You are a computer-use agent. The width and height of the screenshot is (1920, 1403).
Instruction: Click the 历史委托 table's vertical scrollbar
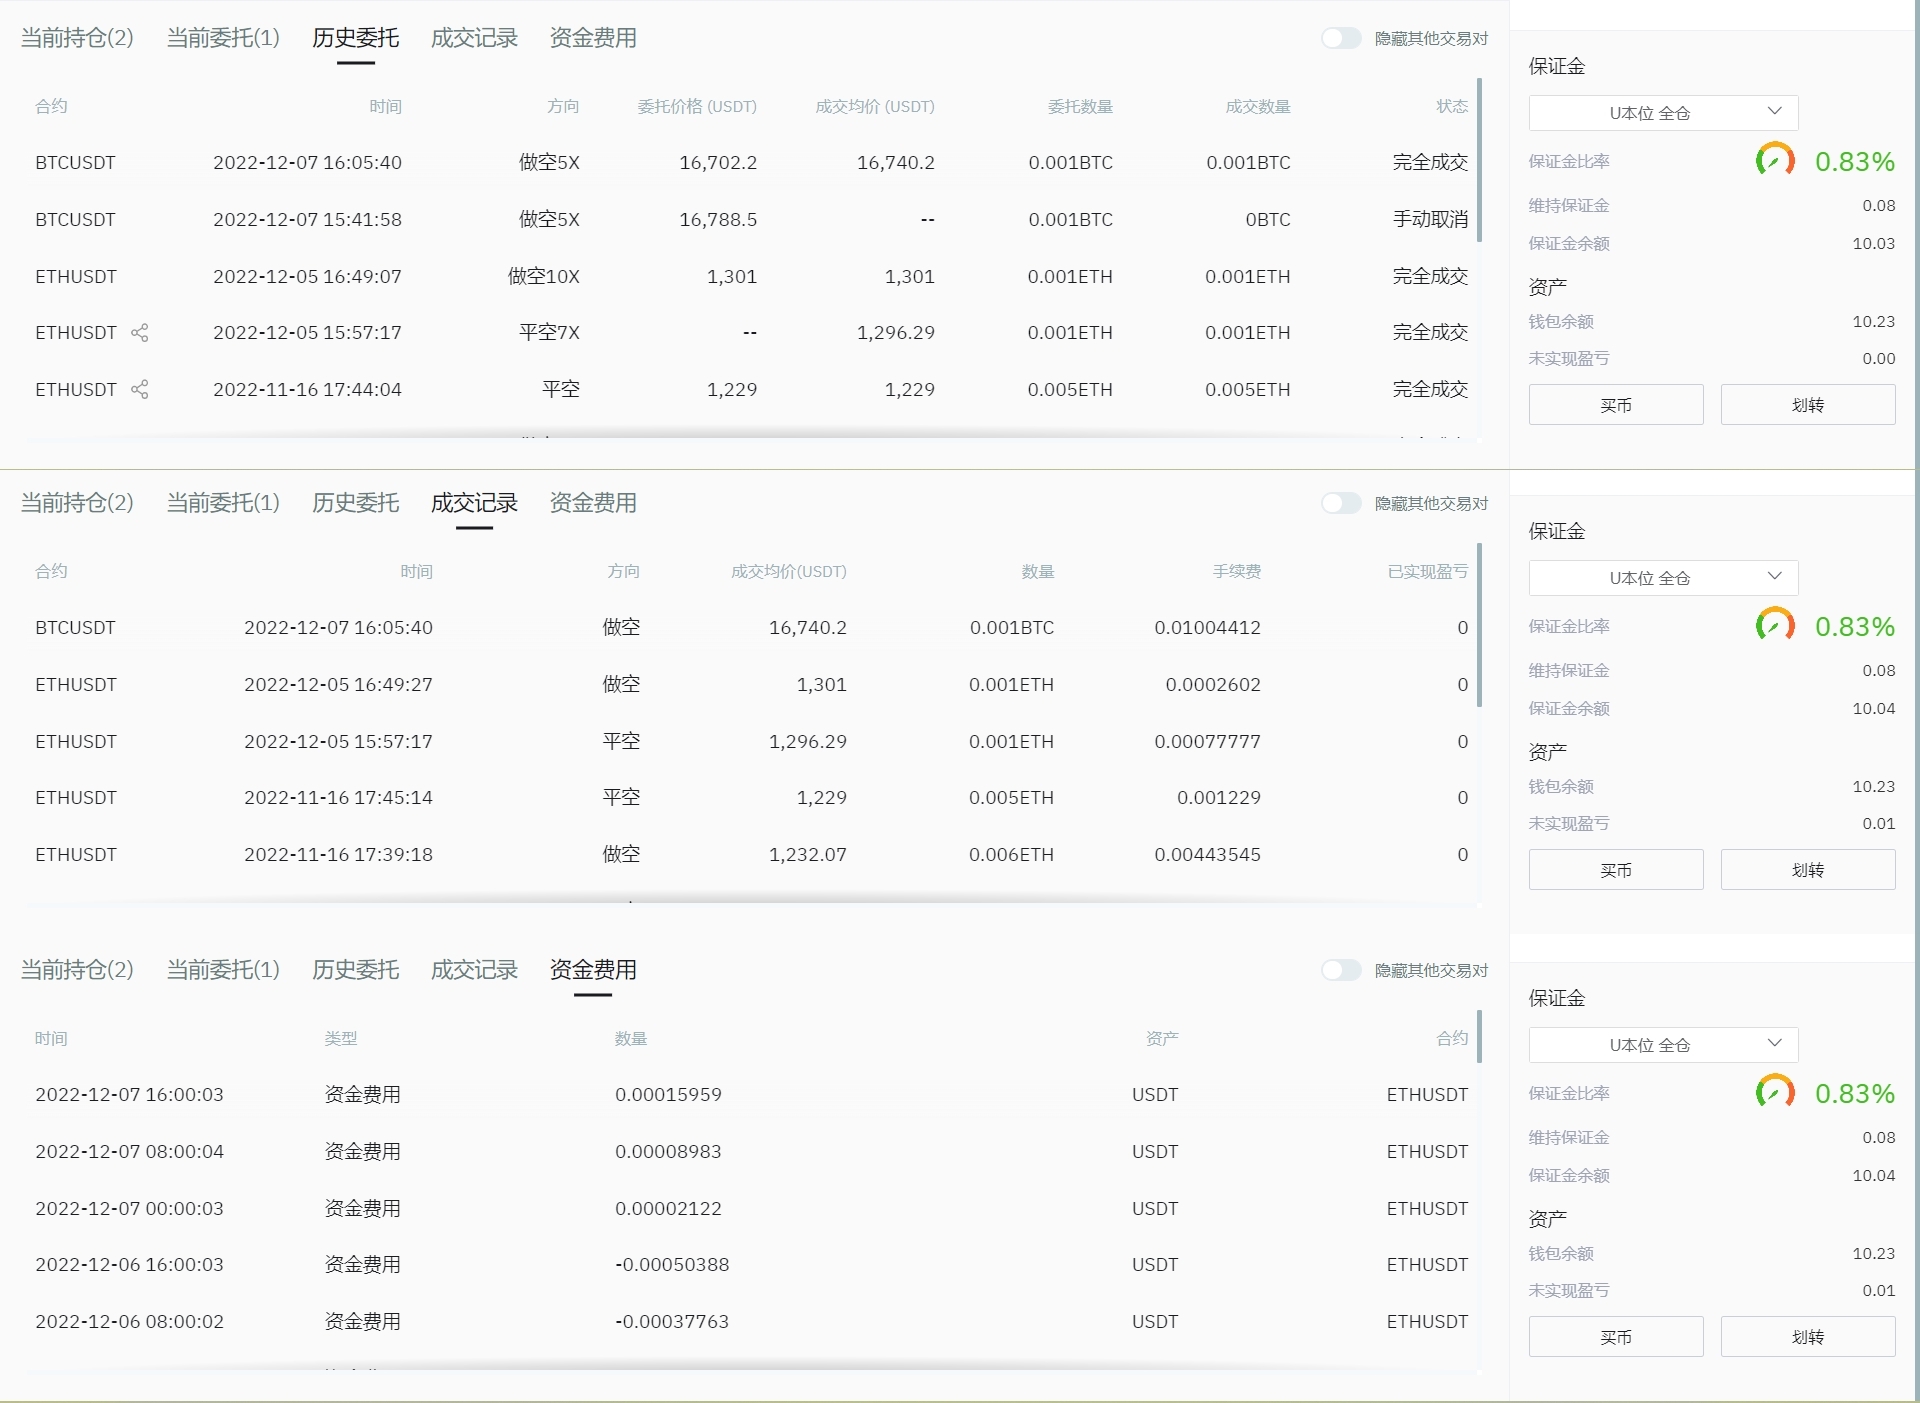pos(1479,160)
